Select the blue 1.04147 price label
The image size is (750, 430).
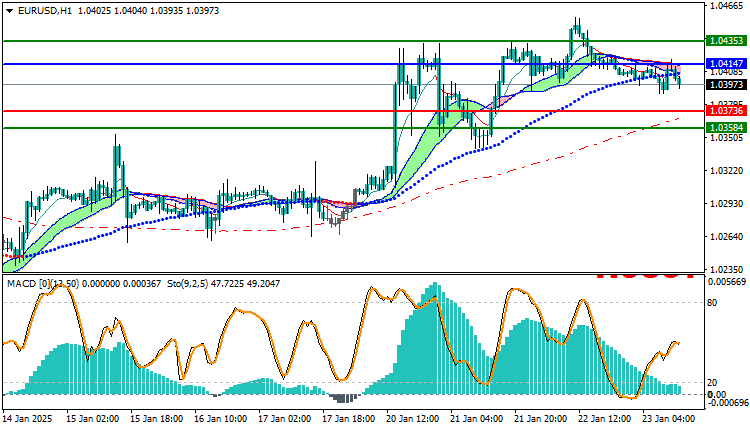(726, 64)
